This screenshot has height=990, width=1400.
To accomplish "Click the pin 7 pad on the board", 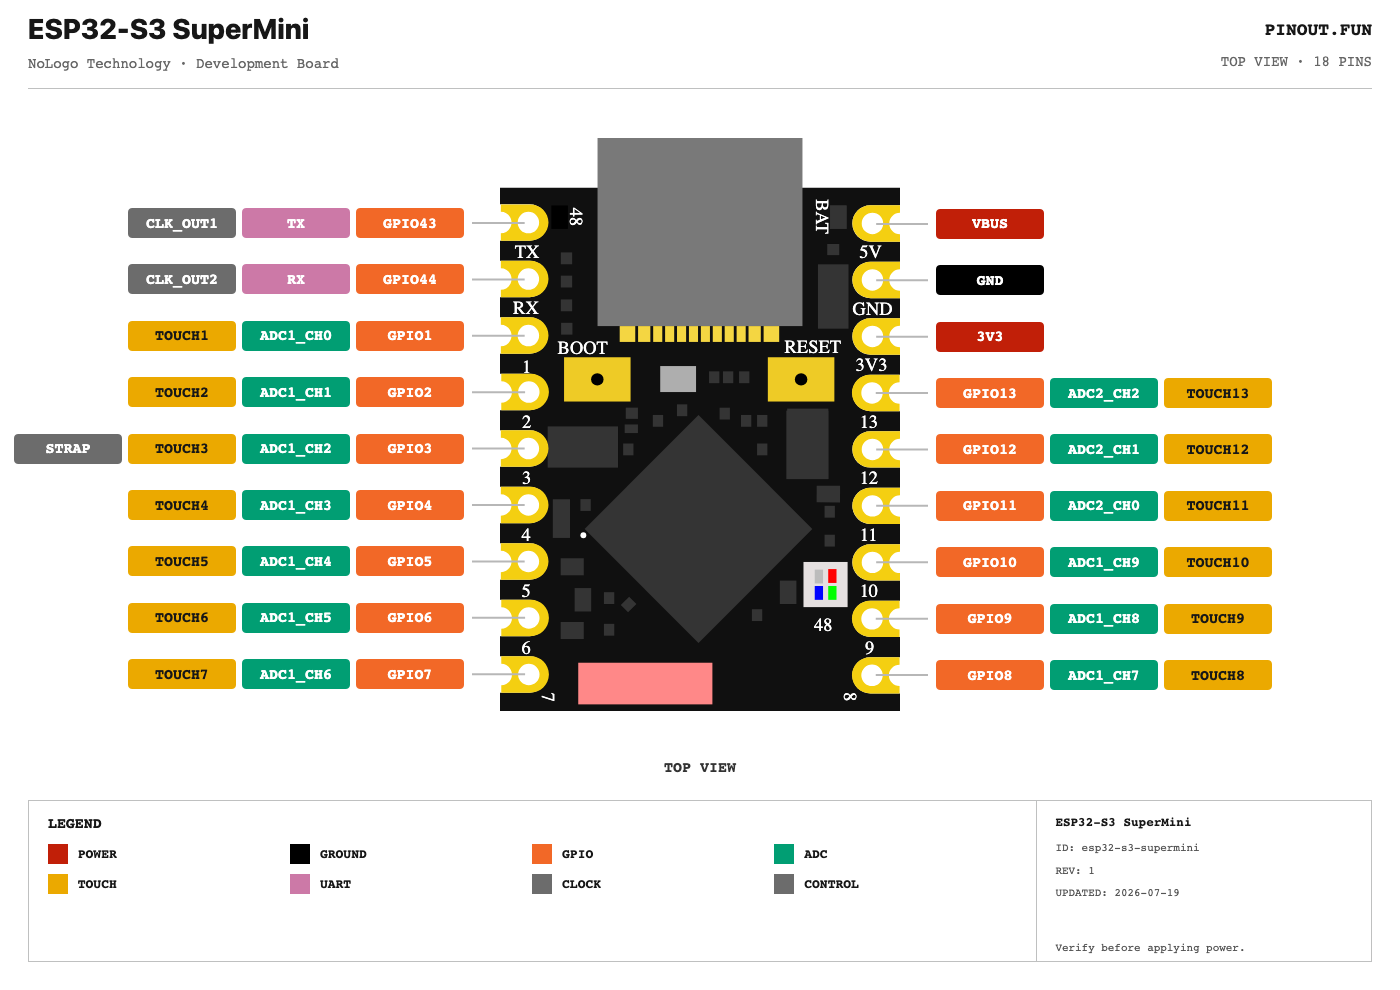I will point(528,675).
